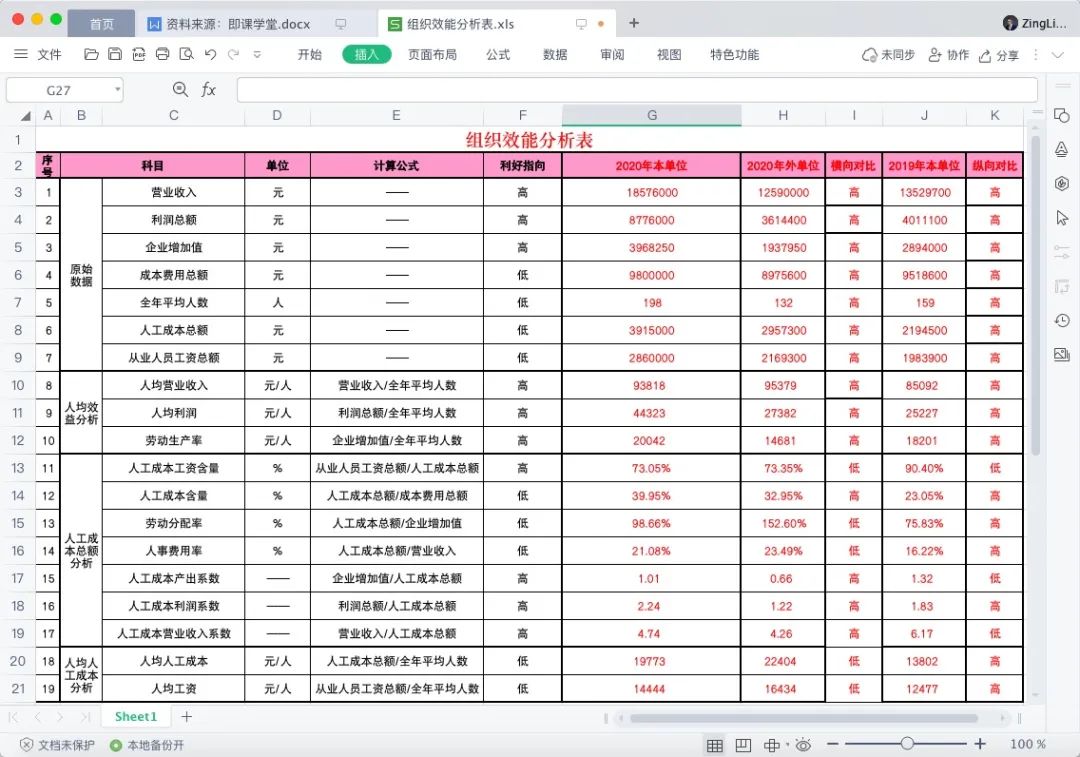Toggle the reading mode eye icon
The height and width of the screenshot is (757, 1080).
[x=804, y=744]
